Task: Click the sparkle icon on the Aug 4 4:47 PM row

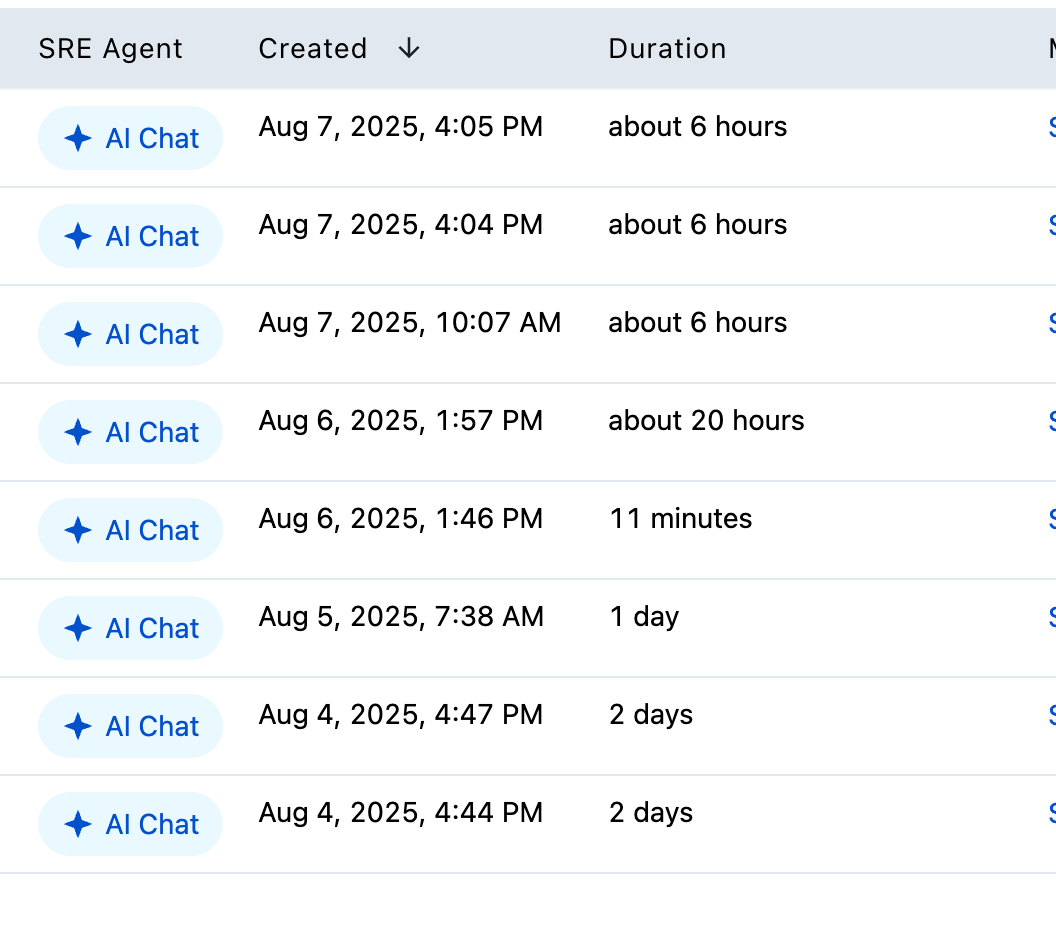Action: pos(78,726)
